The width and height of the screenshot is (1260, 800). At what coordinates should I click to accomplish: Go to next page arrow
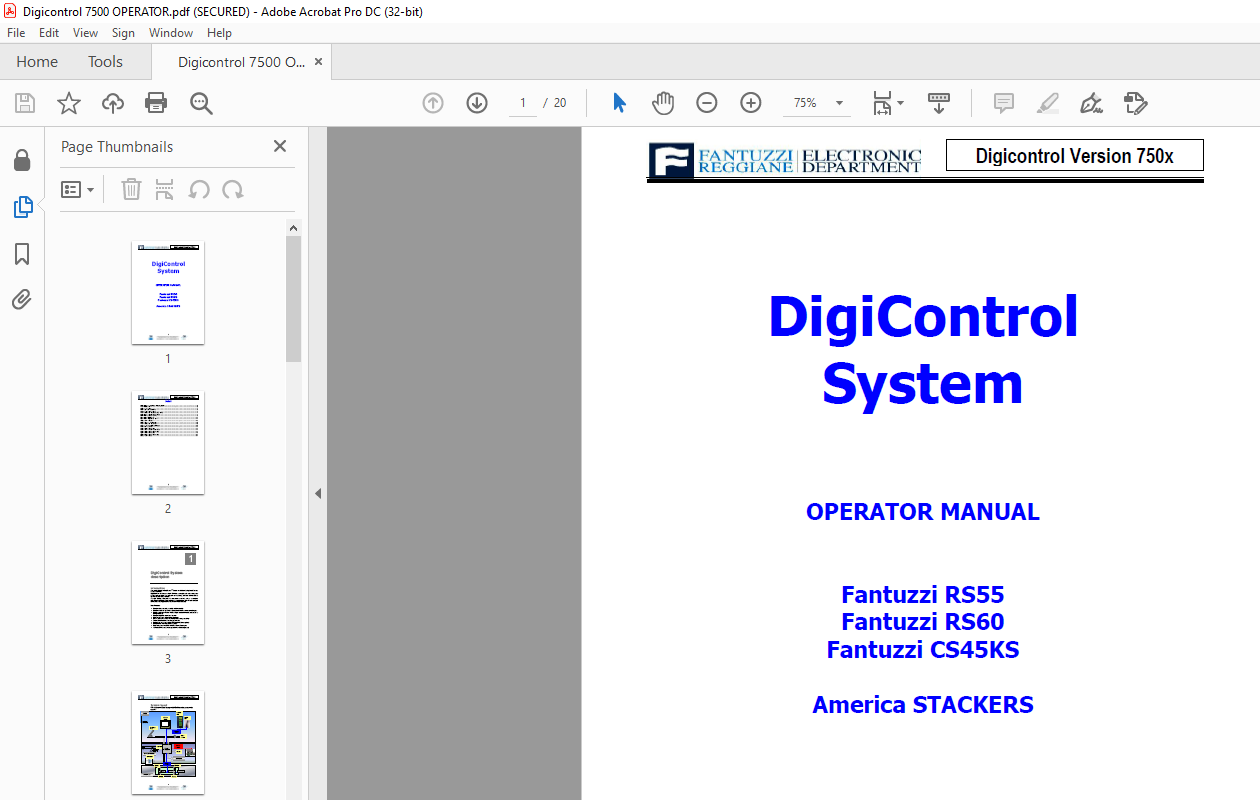(x=477, y=103)
